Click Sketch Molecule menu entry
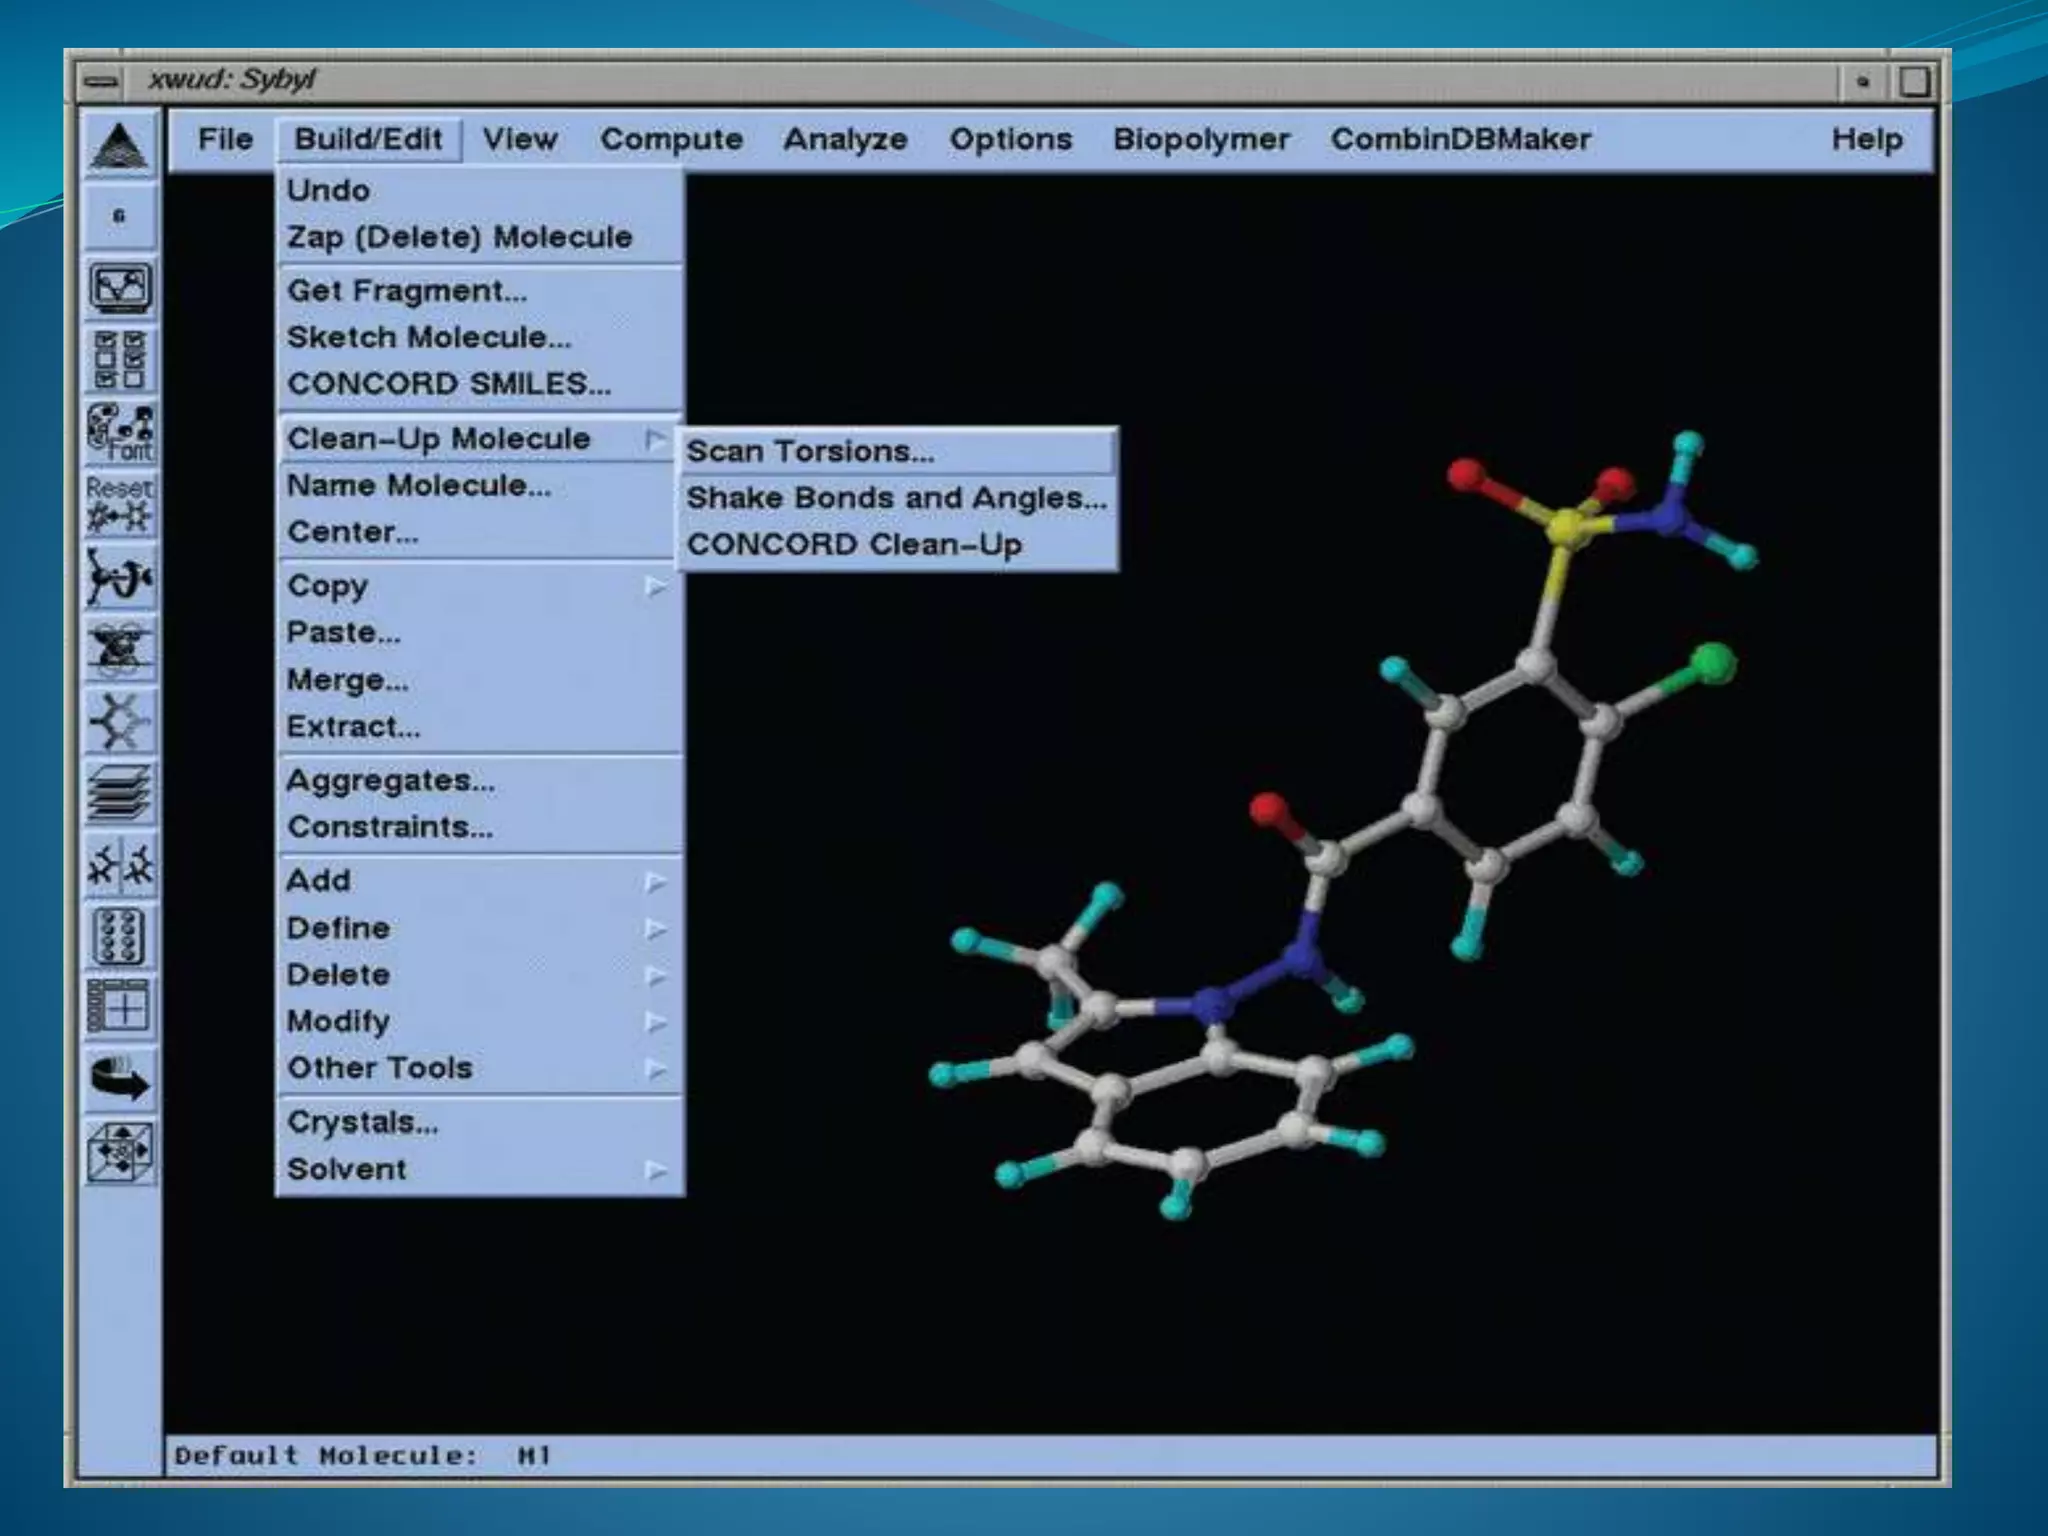This screenshot has height=1536, width=2048. coord(429,338)
